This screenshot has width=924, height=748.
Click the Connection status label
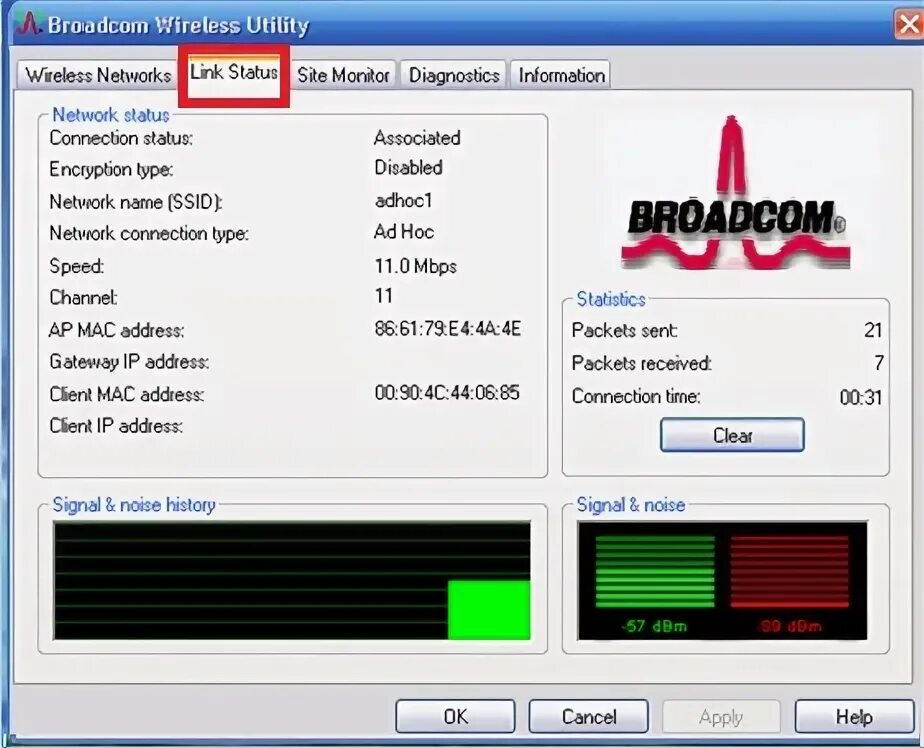pos(121,139)
